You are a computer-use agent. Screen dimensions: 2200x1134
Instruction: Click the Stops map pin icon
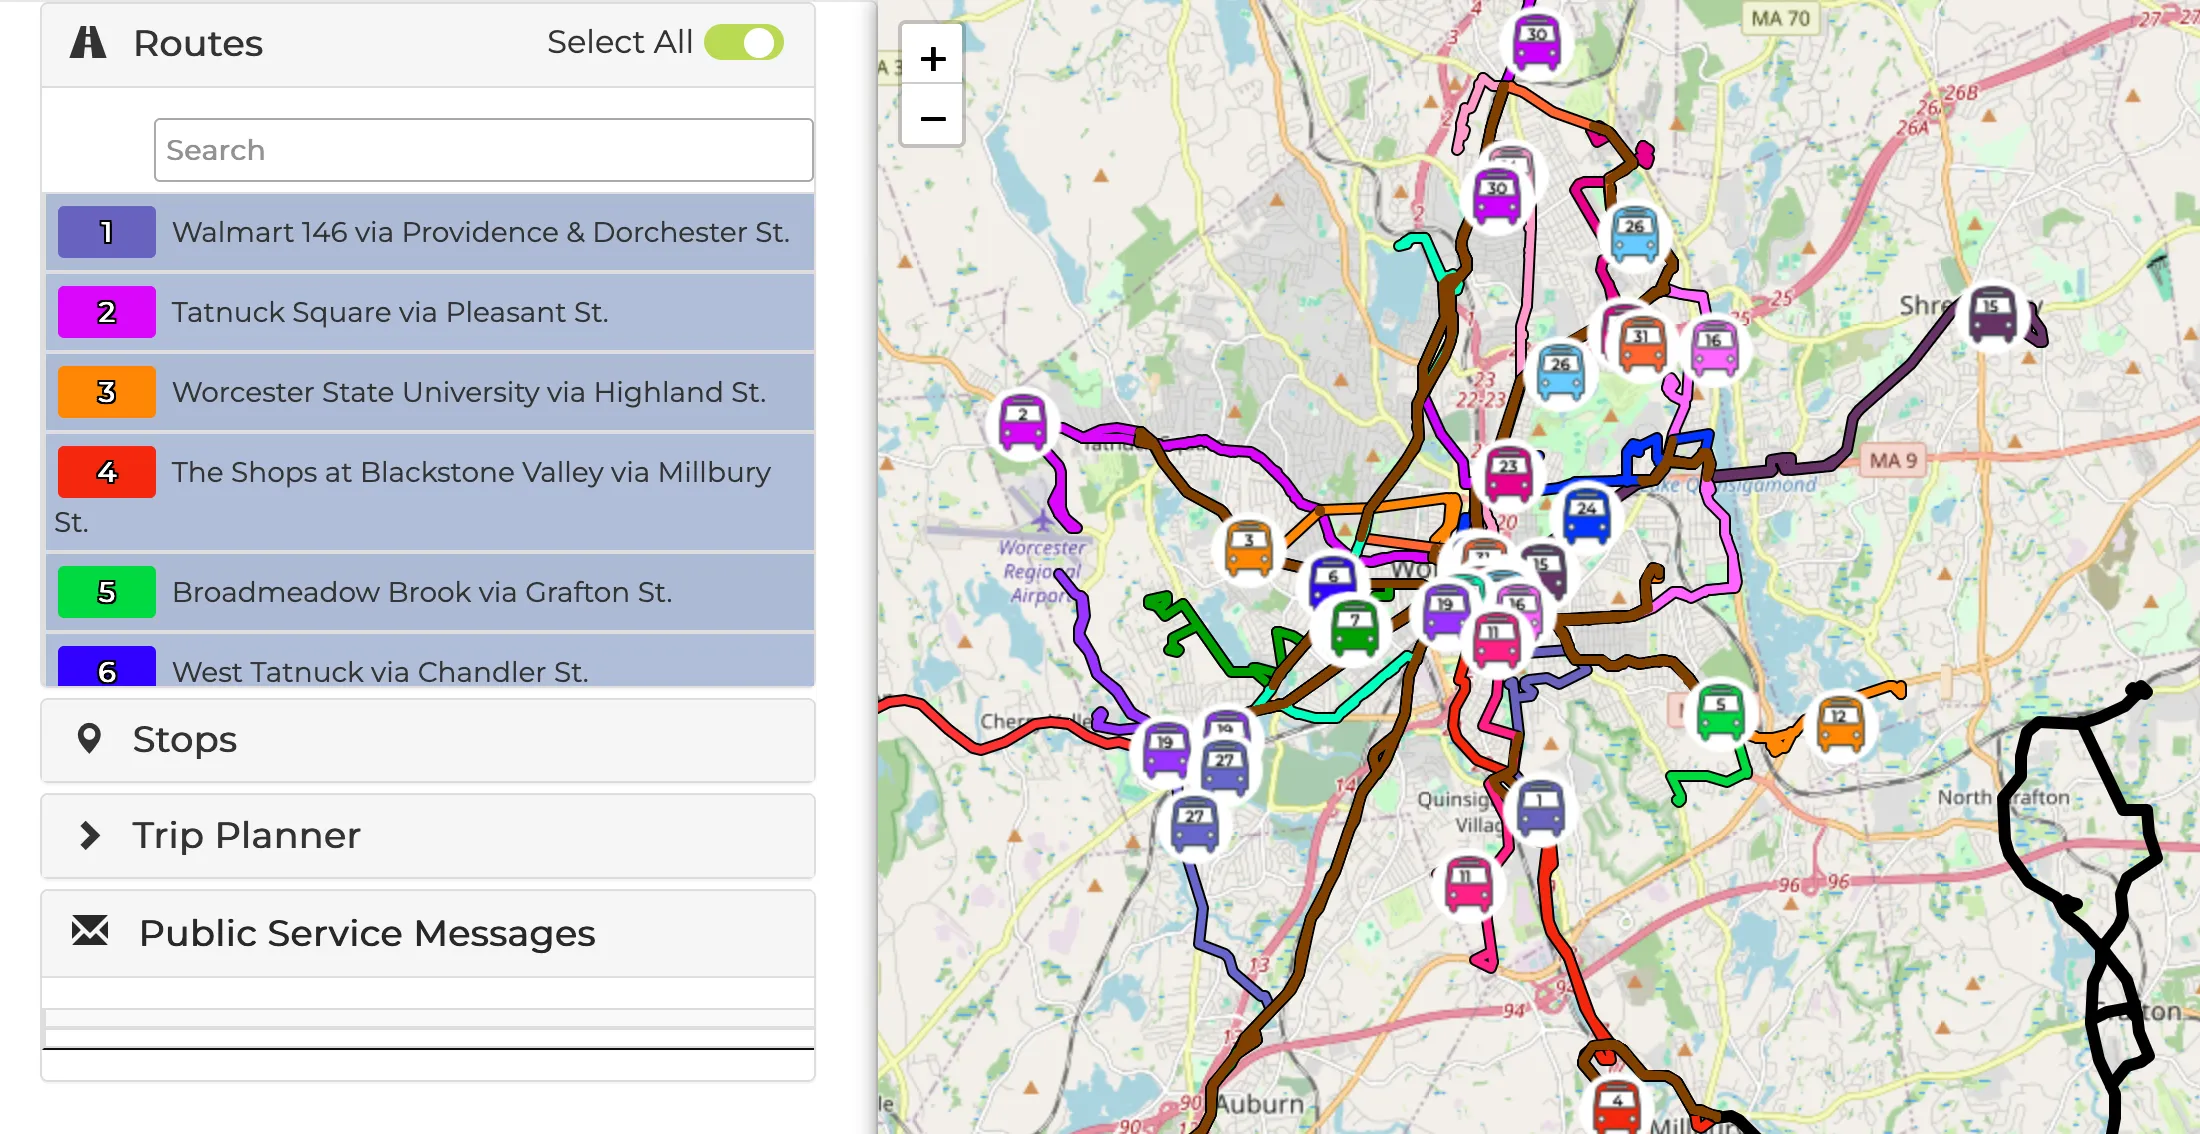pos(89,739)
